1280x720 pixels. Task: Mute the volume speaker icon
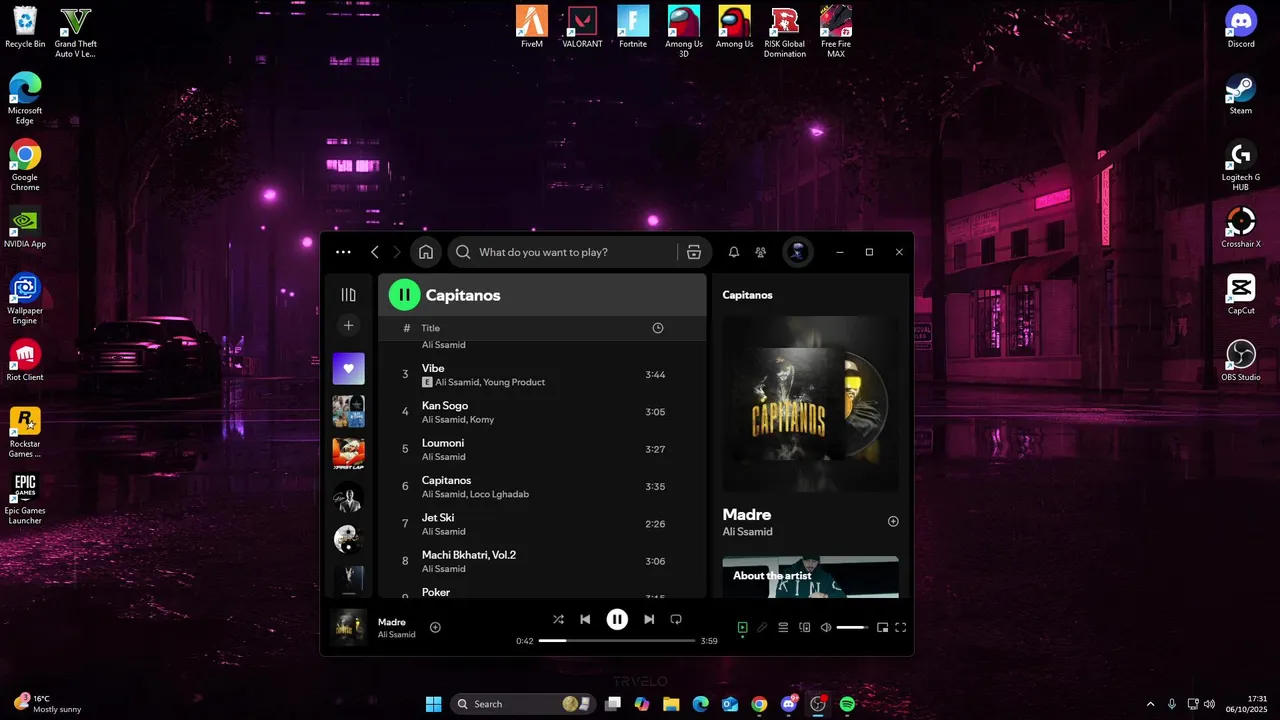(x=826, y=628)
